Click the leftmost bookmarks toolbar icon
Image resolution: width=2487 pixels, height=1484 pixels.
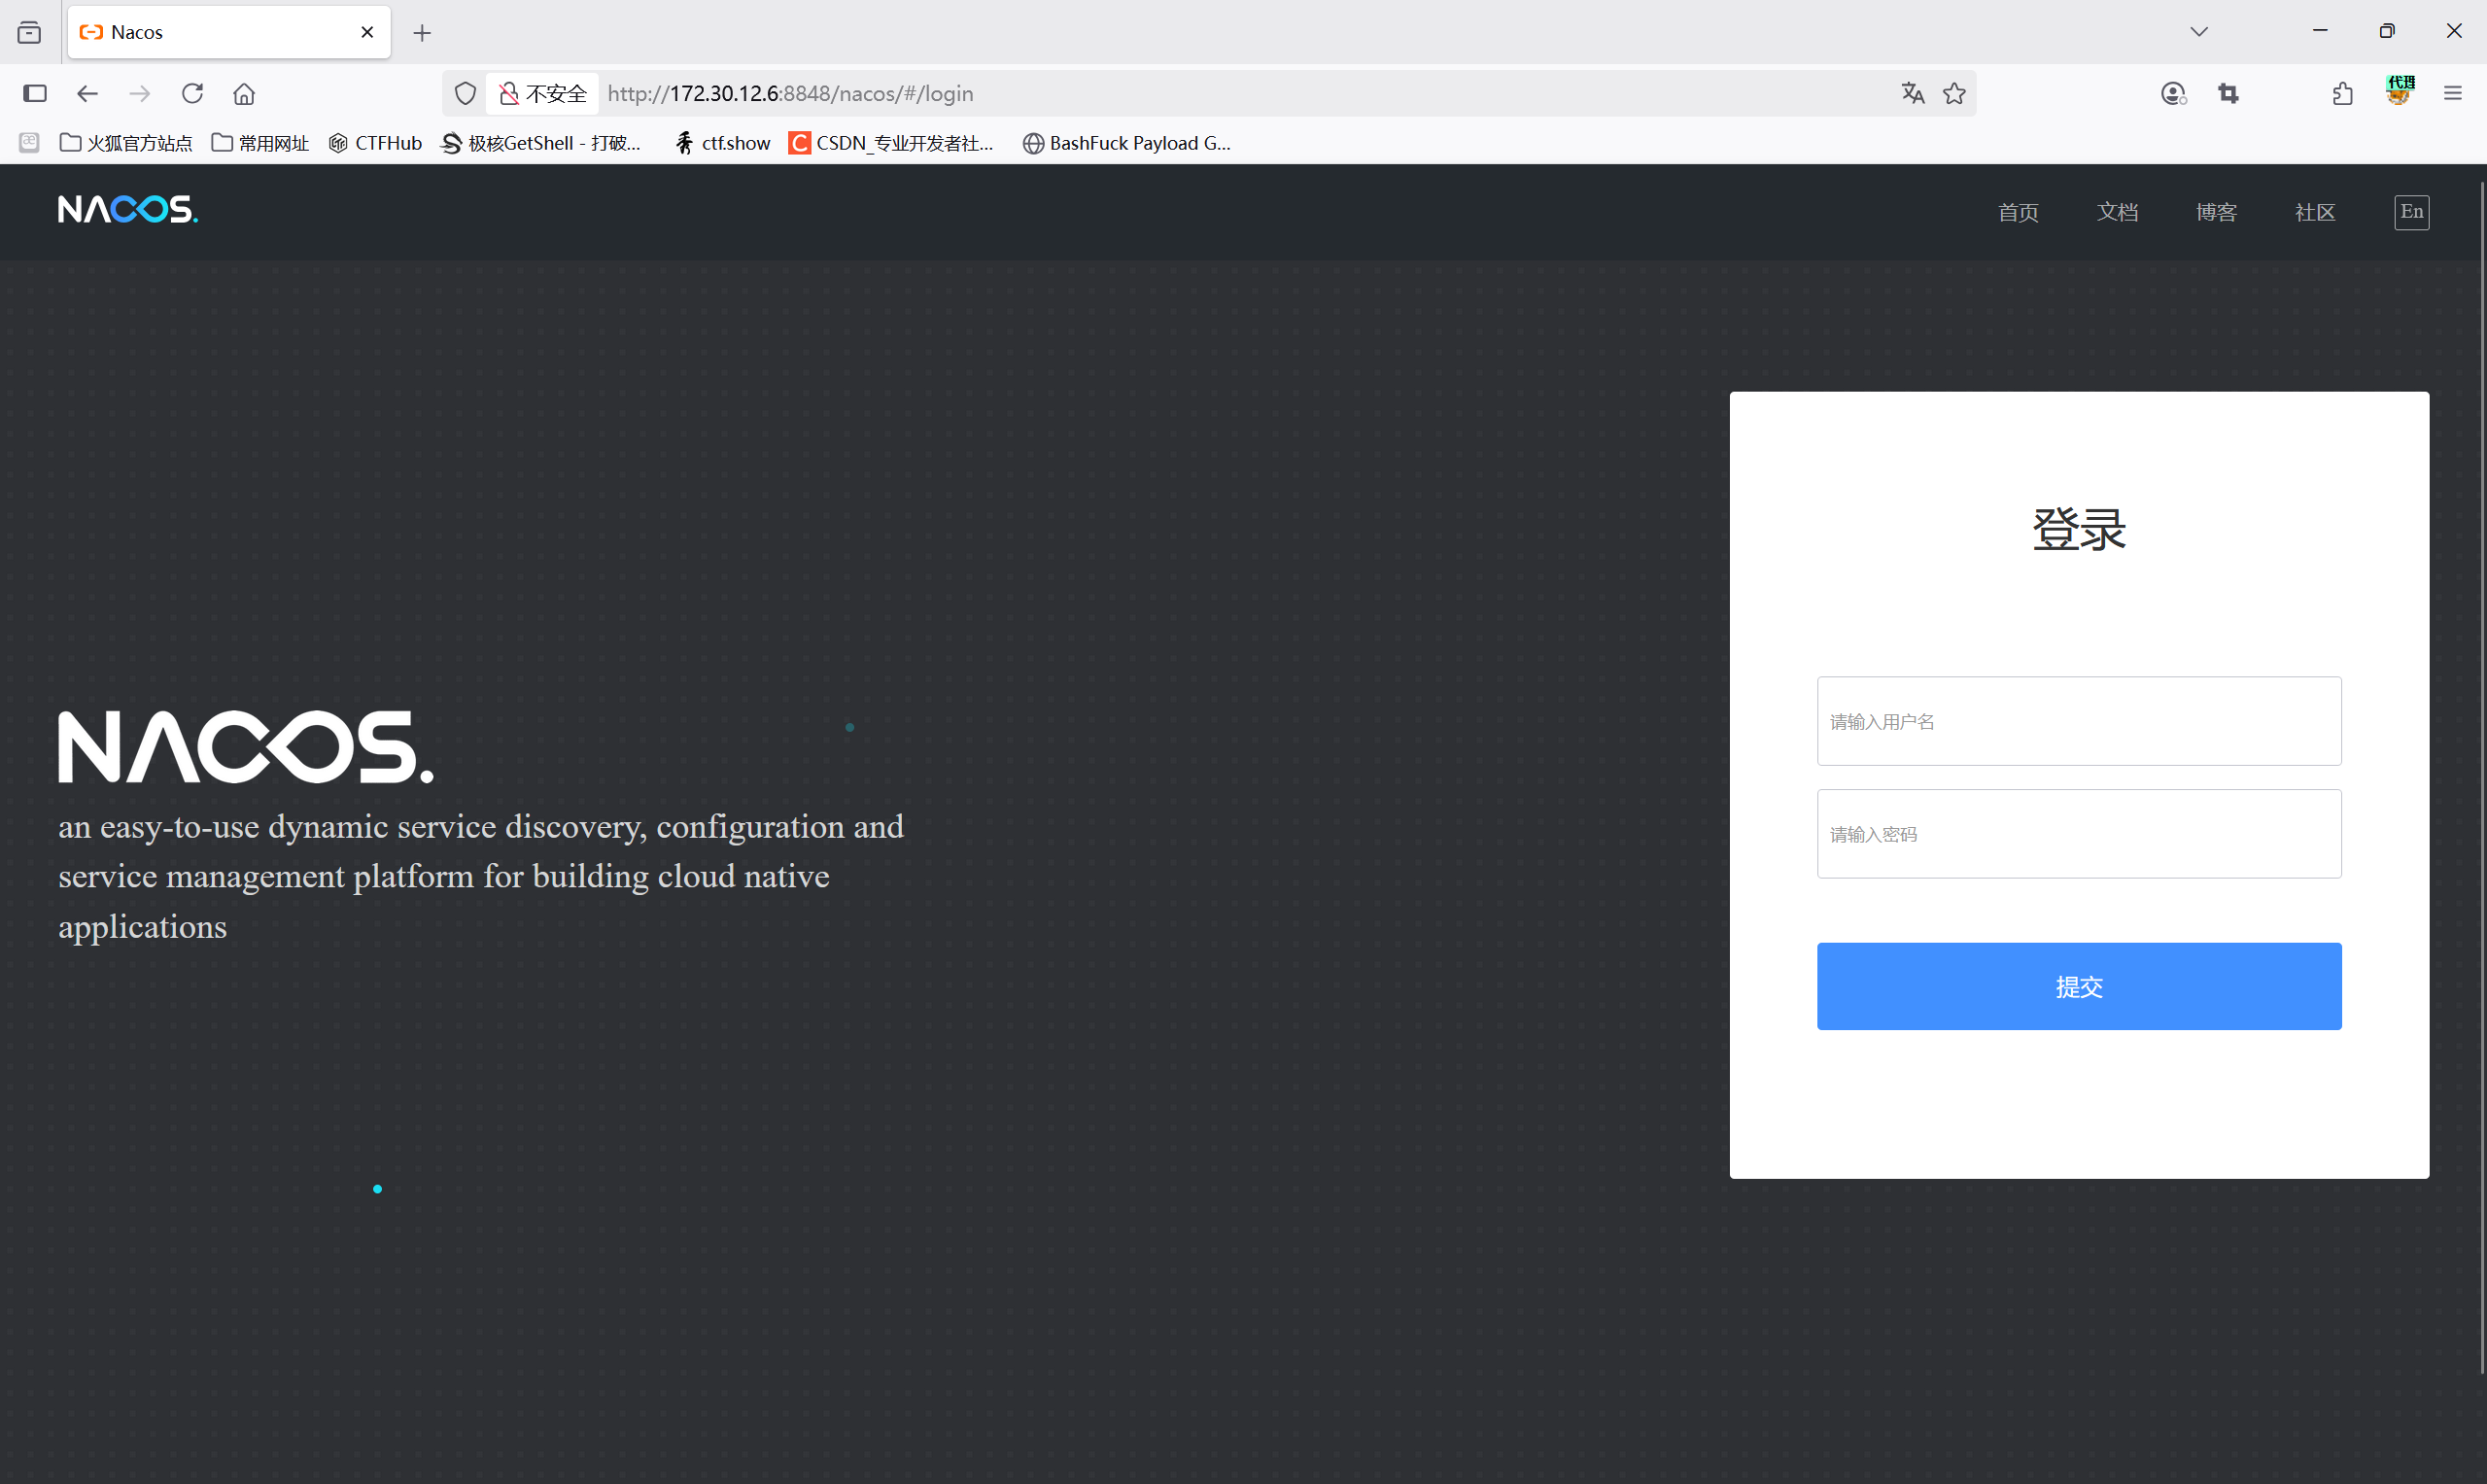(x=30, y=143)
